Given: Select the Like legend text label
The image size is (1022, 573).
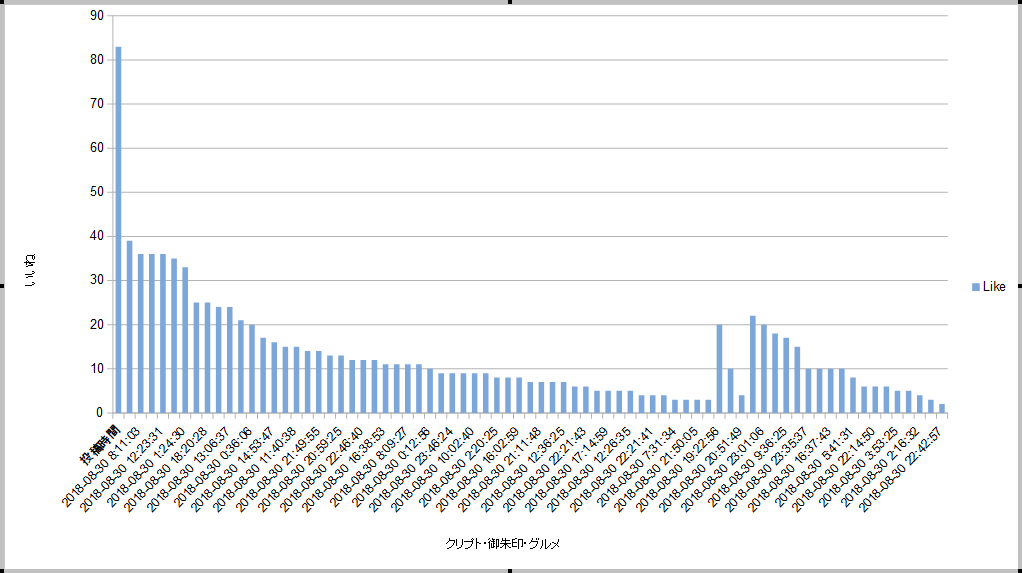Looking at the screenshot, I should point(994,287).
